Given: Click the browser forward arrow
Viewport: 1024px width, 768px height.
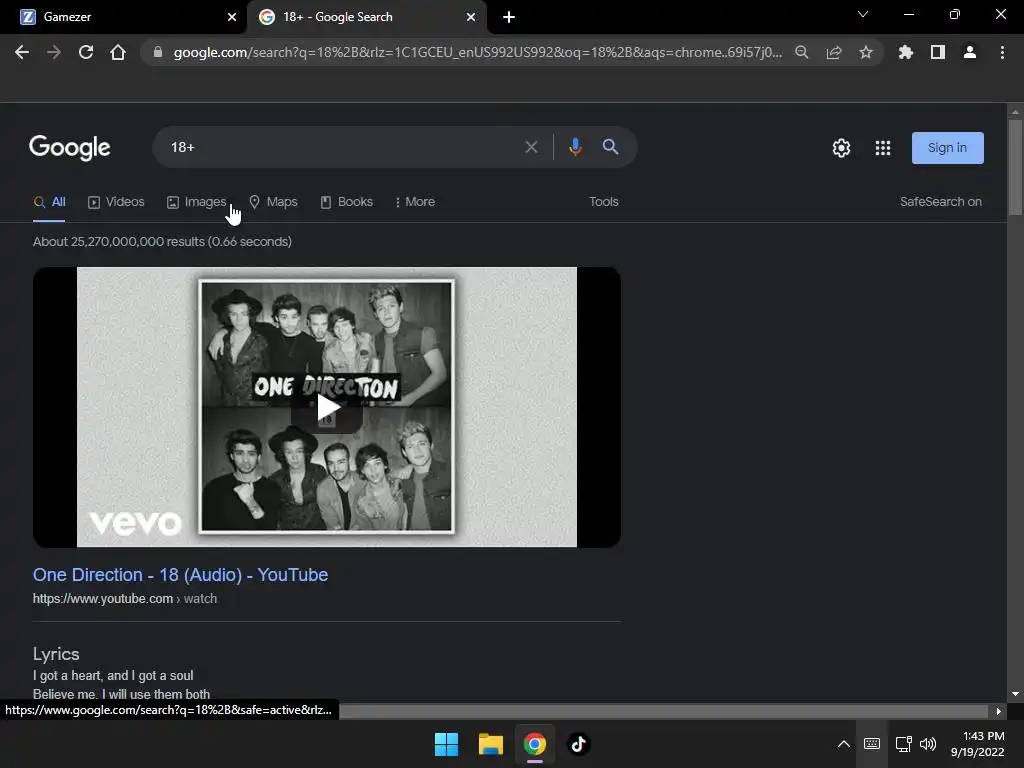Looking at the screenshot, I should point(54,52).
